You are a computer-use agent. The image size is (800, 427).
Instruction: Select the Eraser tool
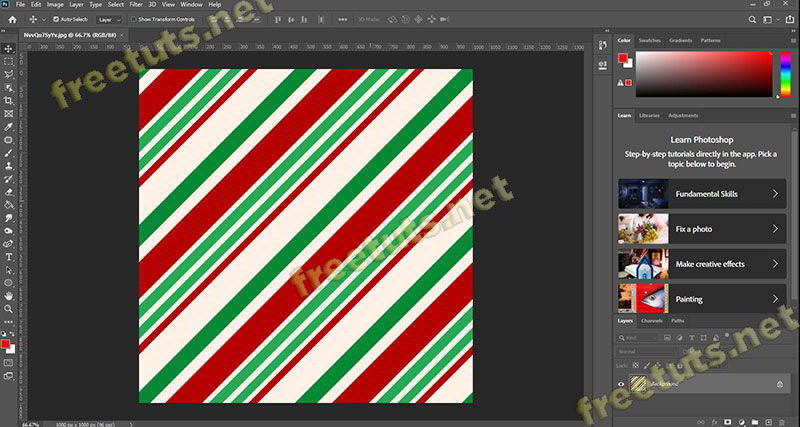click(9, 192)
